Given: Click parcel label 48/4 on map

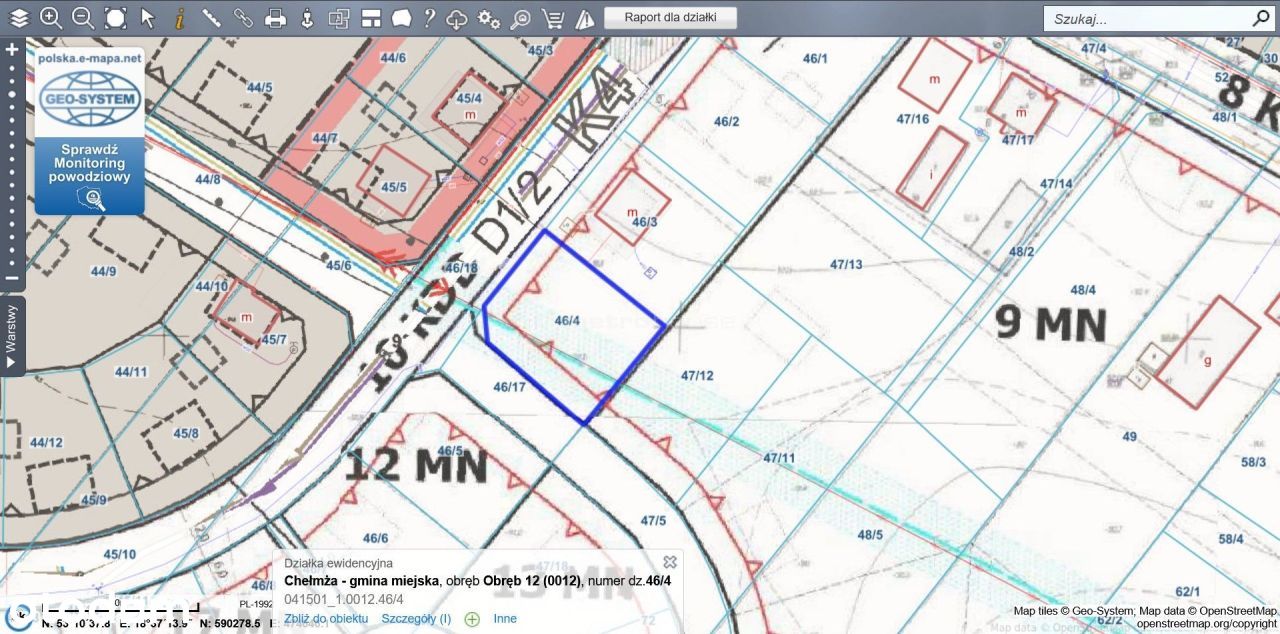Looking at the screenshot, I should pyautogui.click(x=1083, y=290).
